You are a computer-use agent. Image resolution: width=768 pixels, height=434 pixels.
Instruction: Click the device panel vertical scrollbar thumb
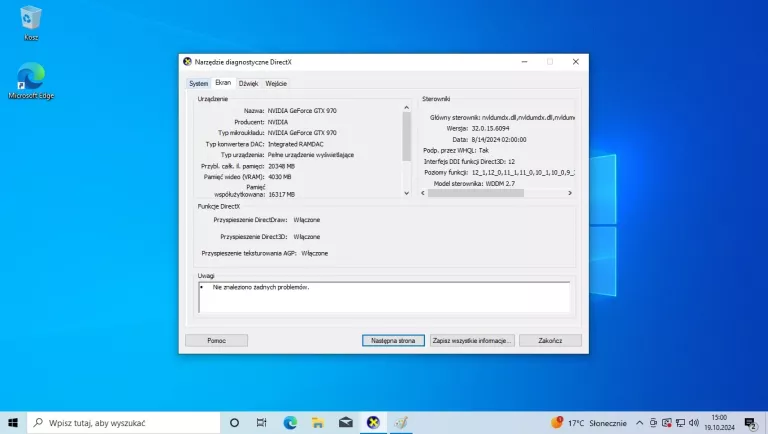[x=407, y=137]
